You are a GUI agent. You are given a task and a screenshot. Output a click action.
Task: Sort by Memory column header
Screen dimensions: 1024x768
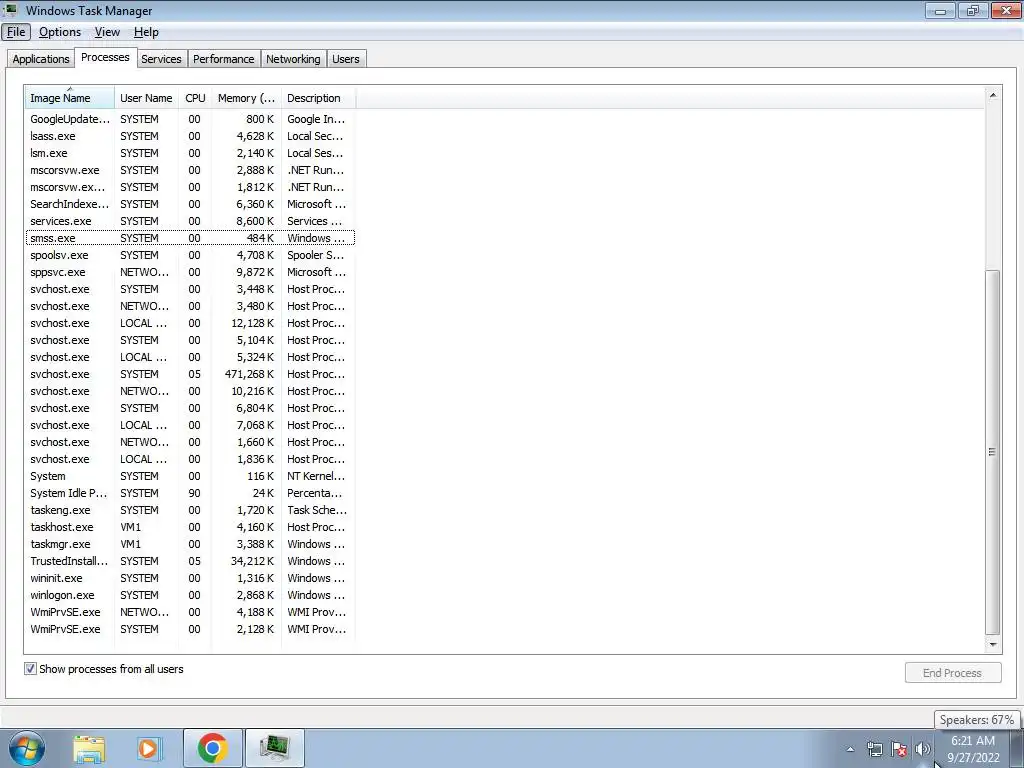click(x=246, y=98)
